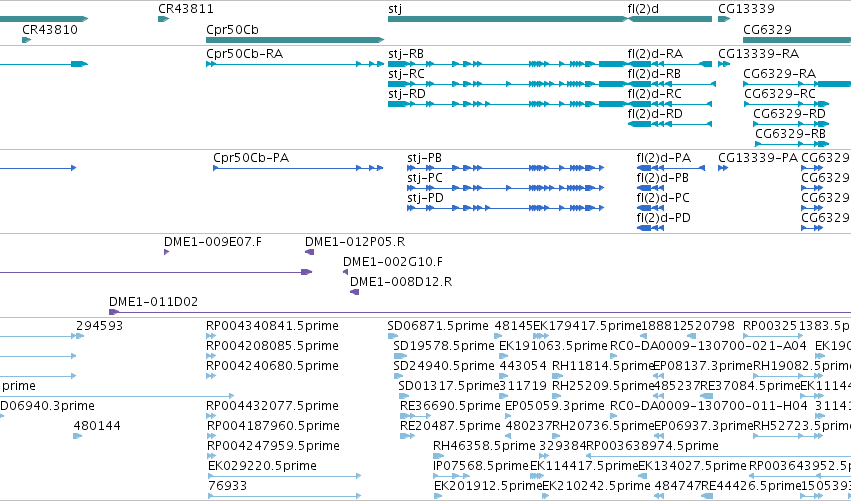Select the RE20487.5prime EST label
Image resolution: width=851 pixels, height=501 pixels.
point(450,426)
